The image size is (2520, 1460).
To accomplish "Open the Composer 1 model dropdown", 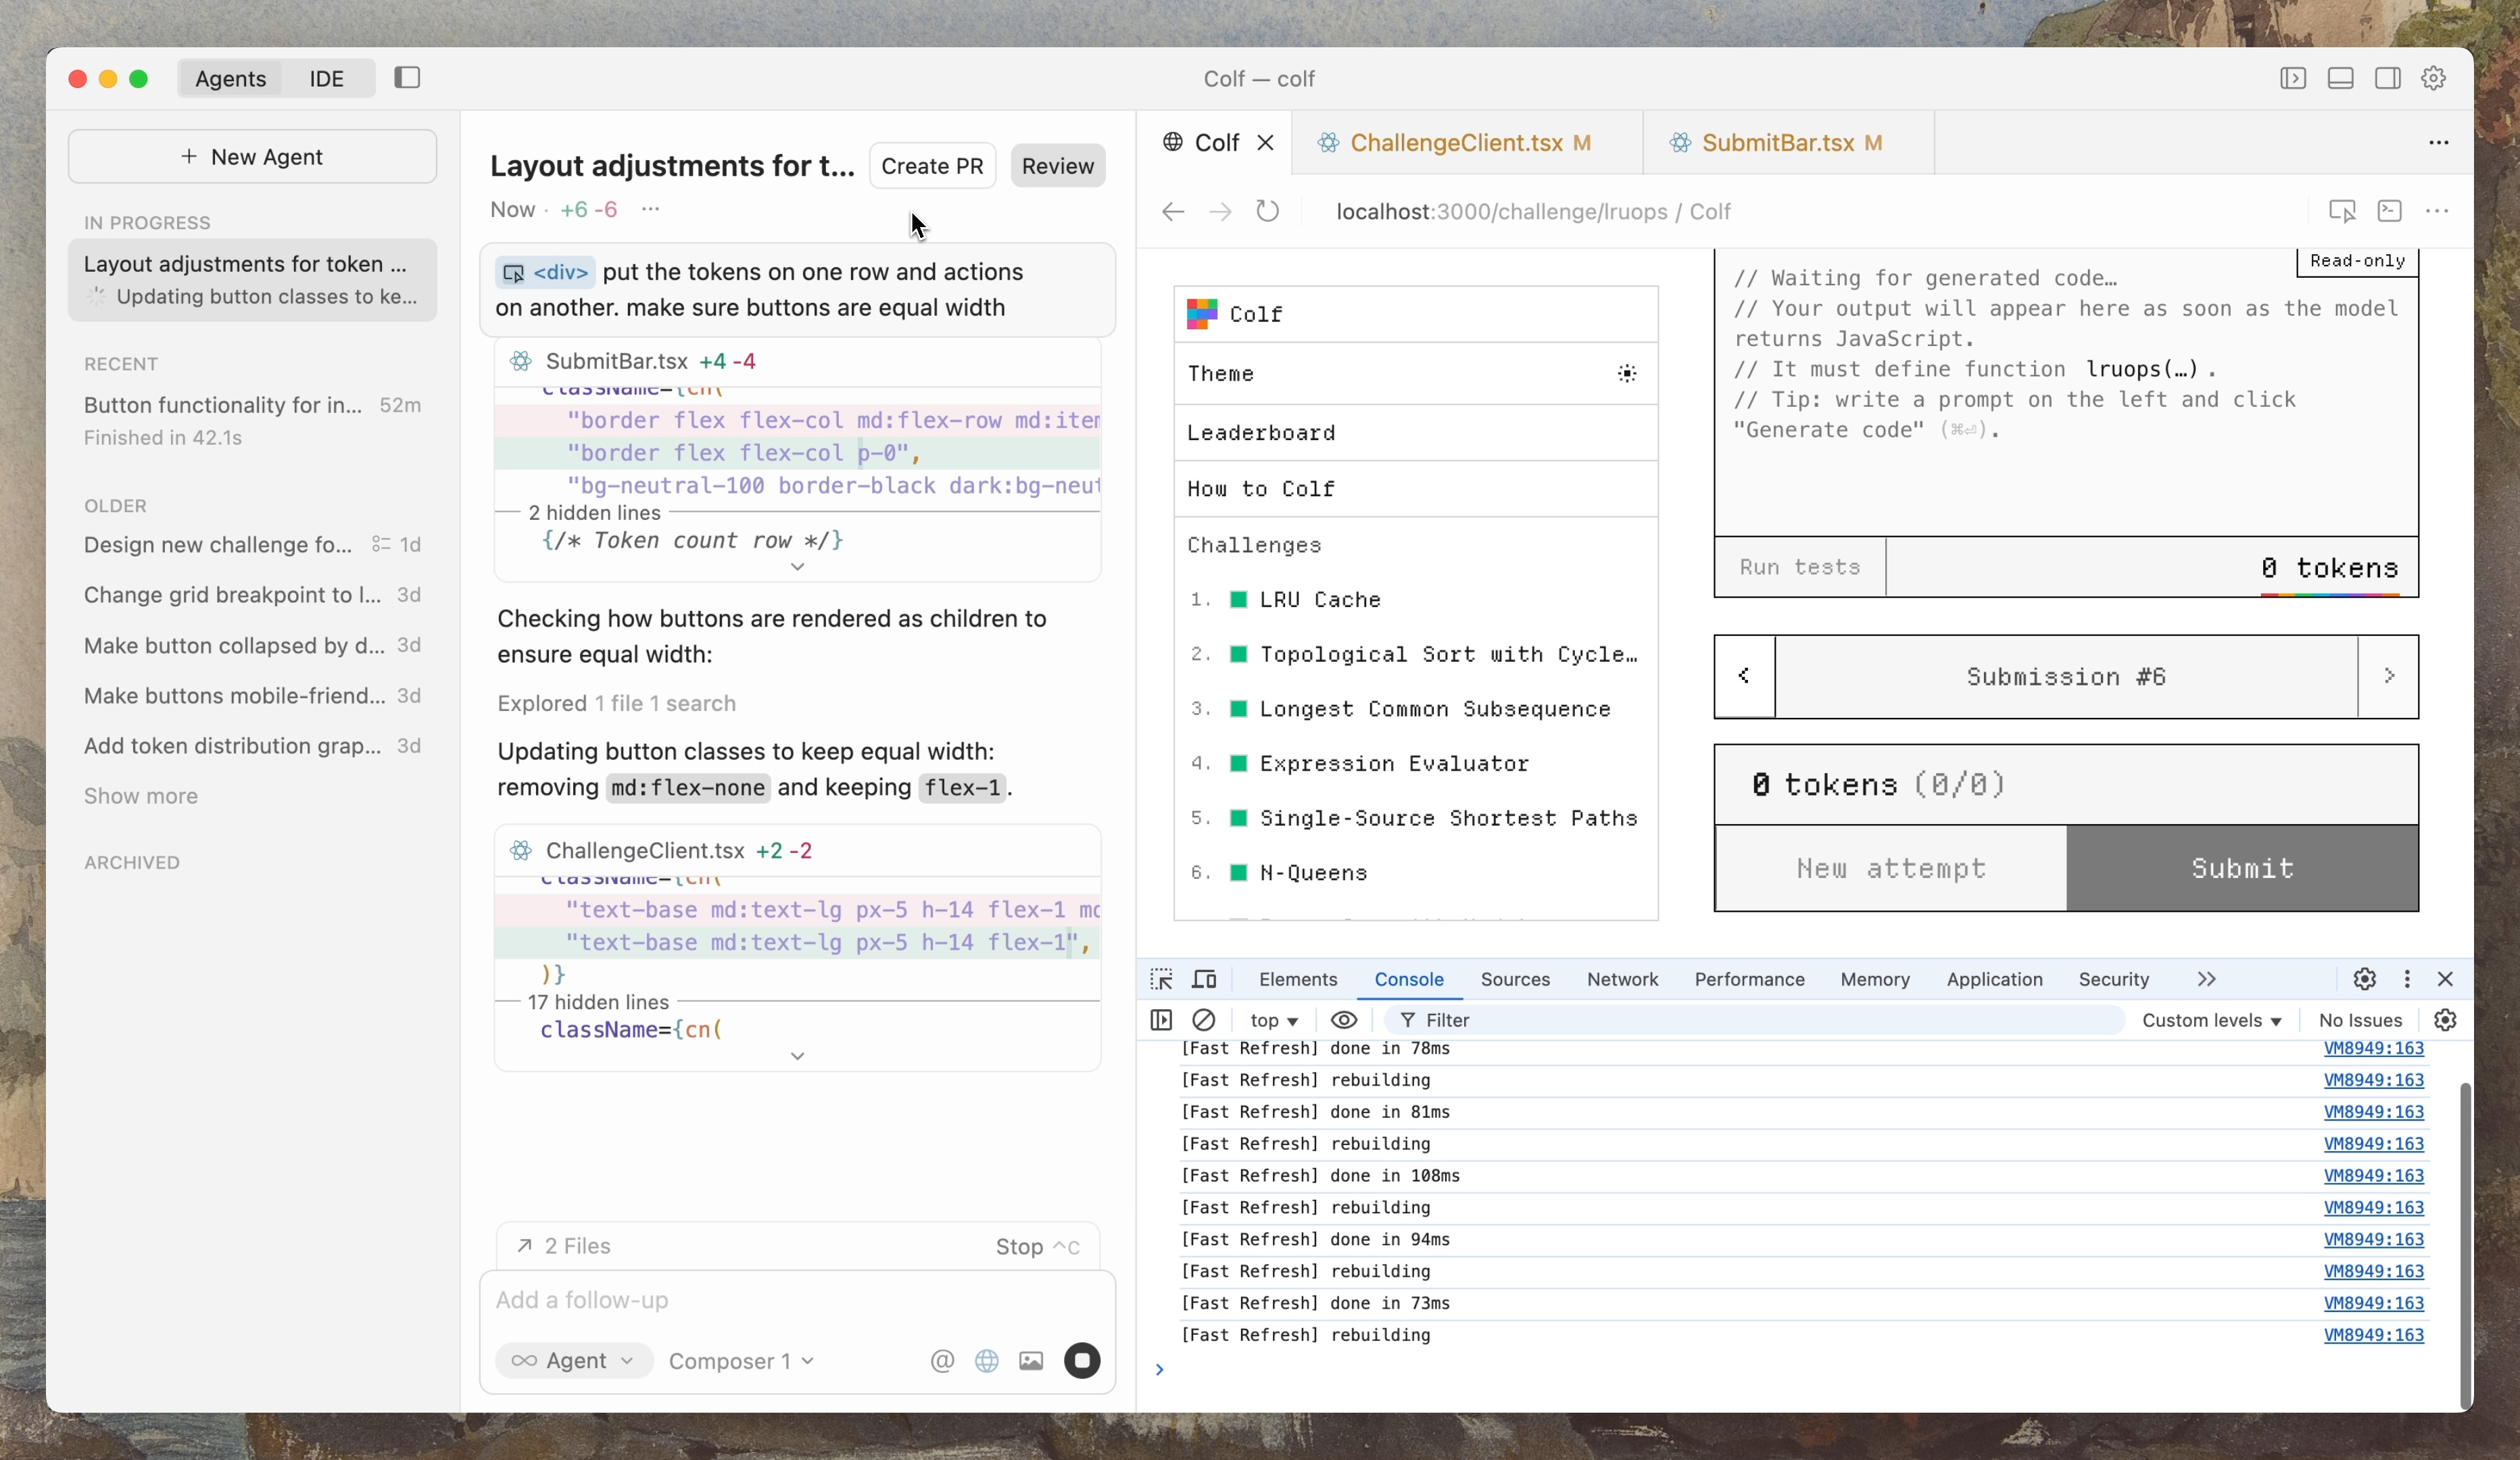I will (x=741, y=1360).
